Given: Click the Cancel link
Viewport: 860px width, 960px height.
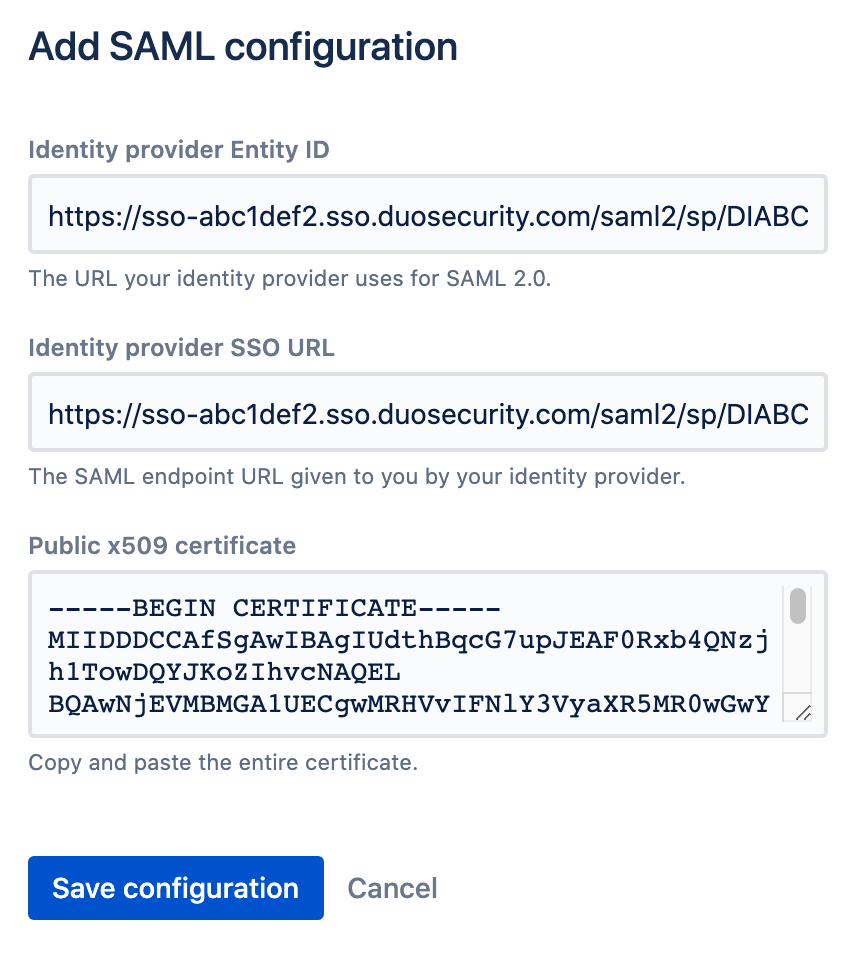Looking at the screenshot, I should coord(392,888).
